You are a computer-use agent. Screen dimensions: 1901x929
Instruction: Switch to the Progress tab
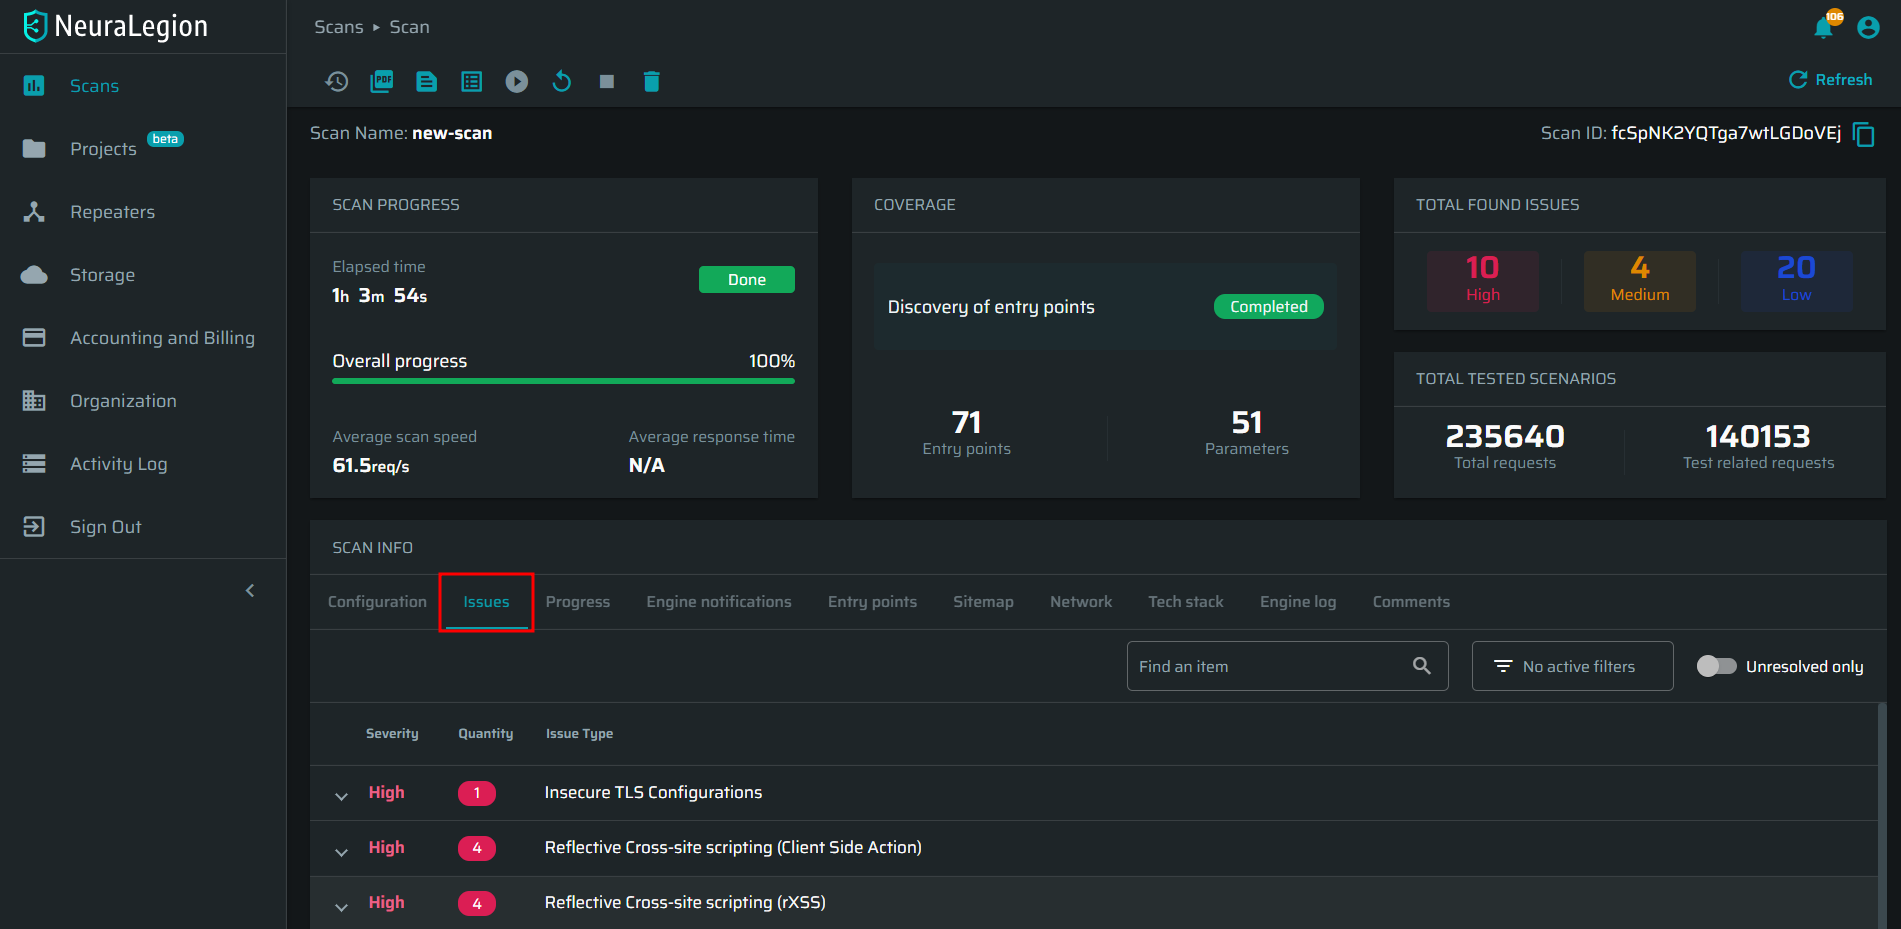tap(578, 602)
